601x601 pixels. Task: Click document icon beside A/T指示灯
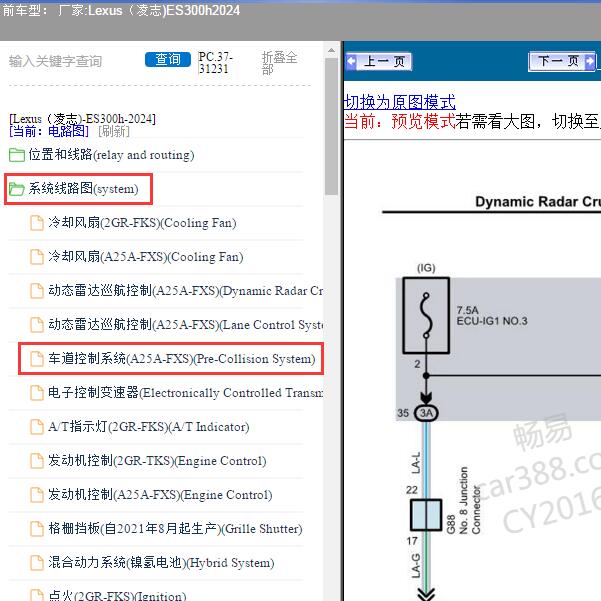point(37,427)
